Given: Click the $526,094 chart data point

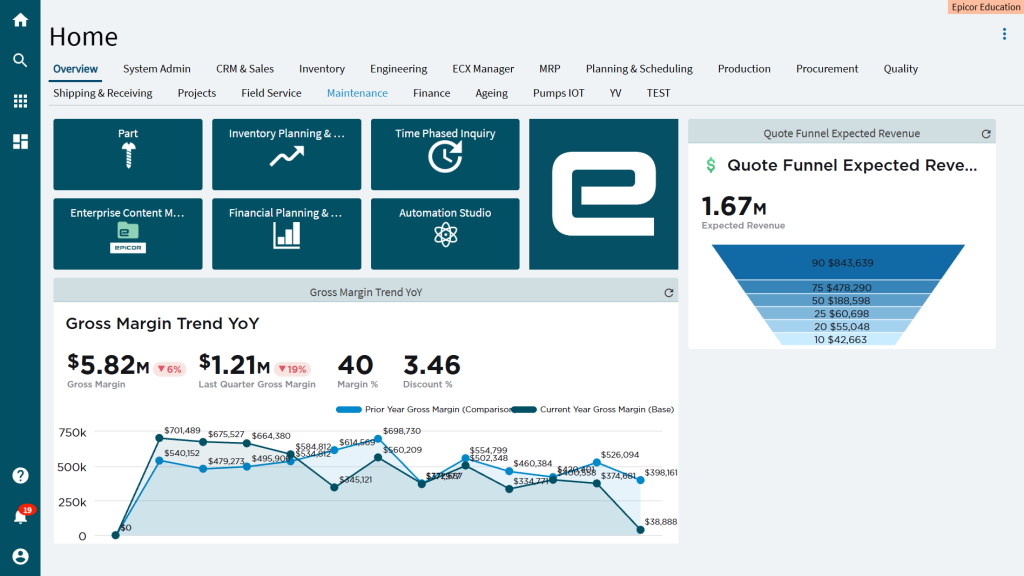Looking at the screenshot, I should tap(597, 462).
